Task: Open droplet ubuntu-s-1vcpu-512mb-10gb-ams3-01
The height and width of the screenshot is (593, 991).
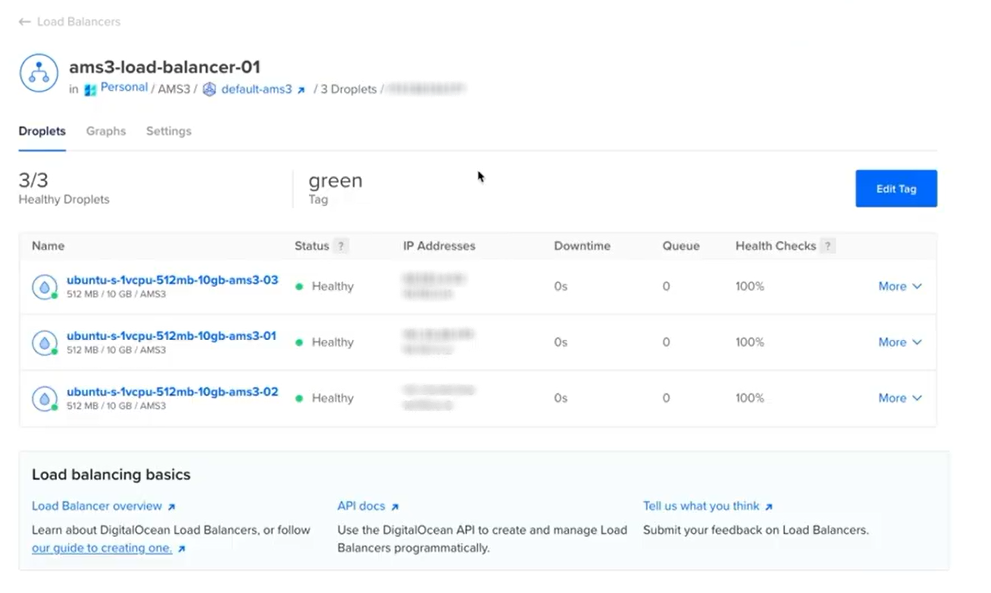Action: 171,336
